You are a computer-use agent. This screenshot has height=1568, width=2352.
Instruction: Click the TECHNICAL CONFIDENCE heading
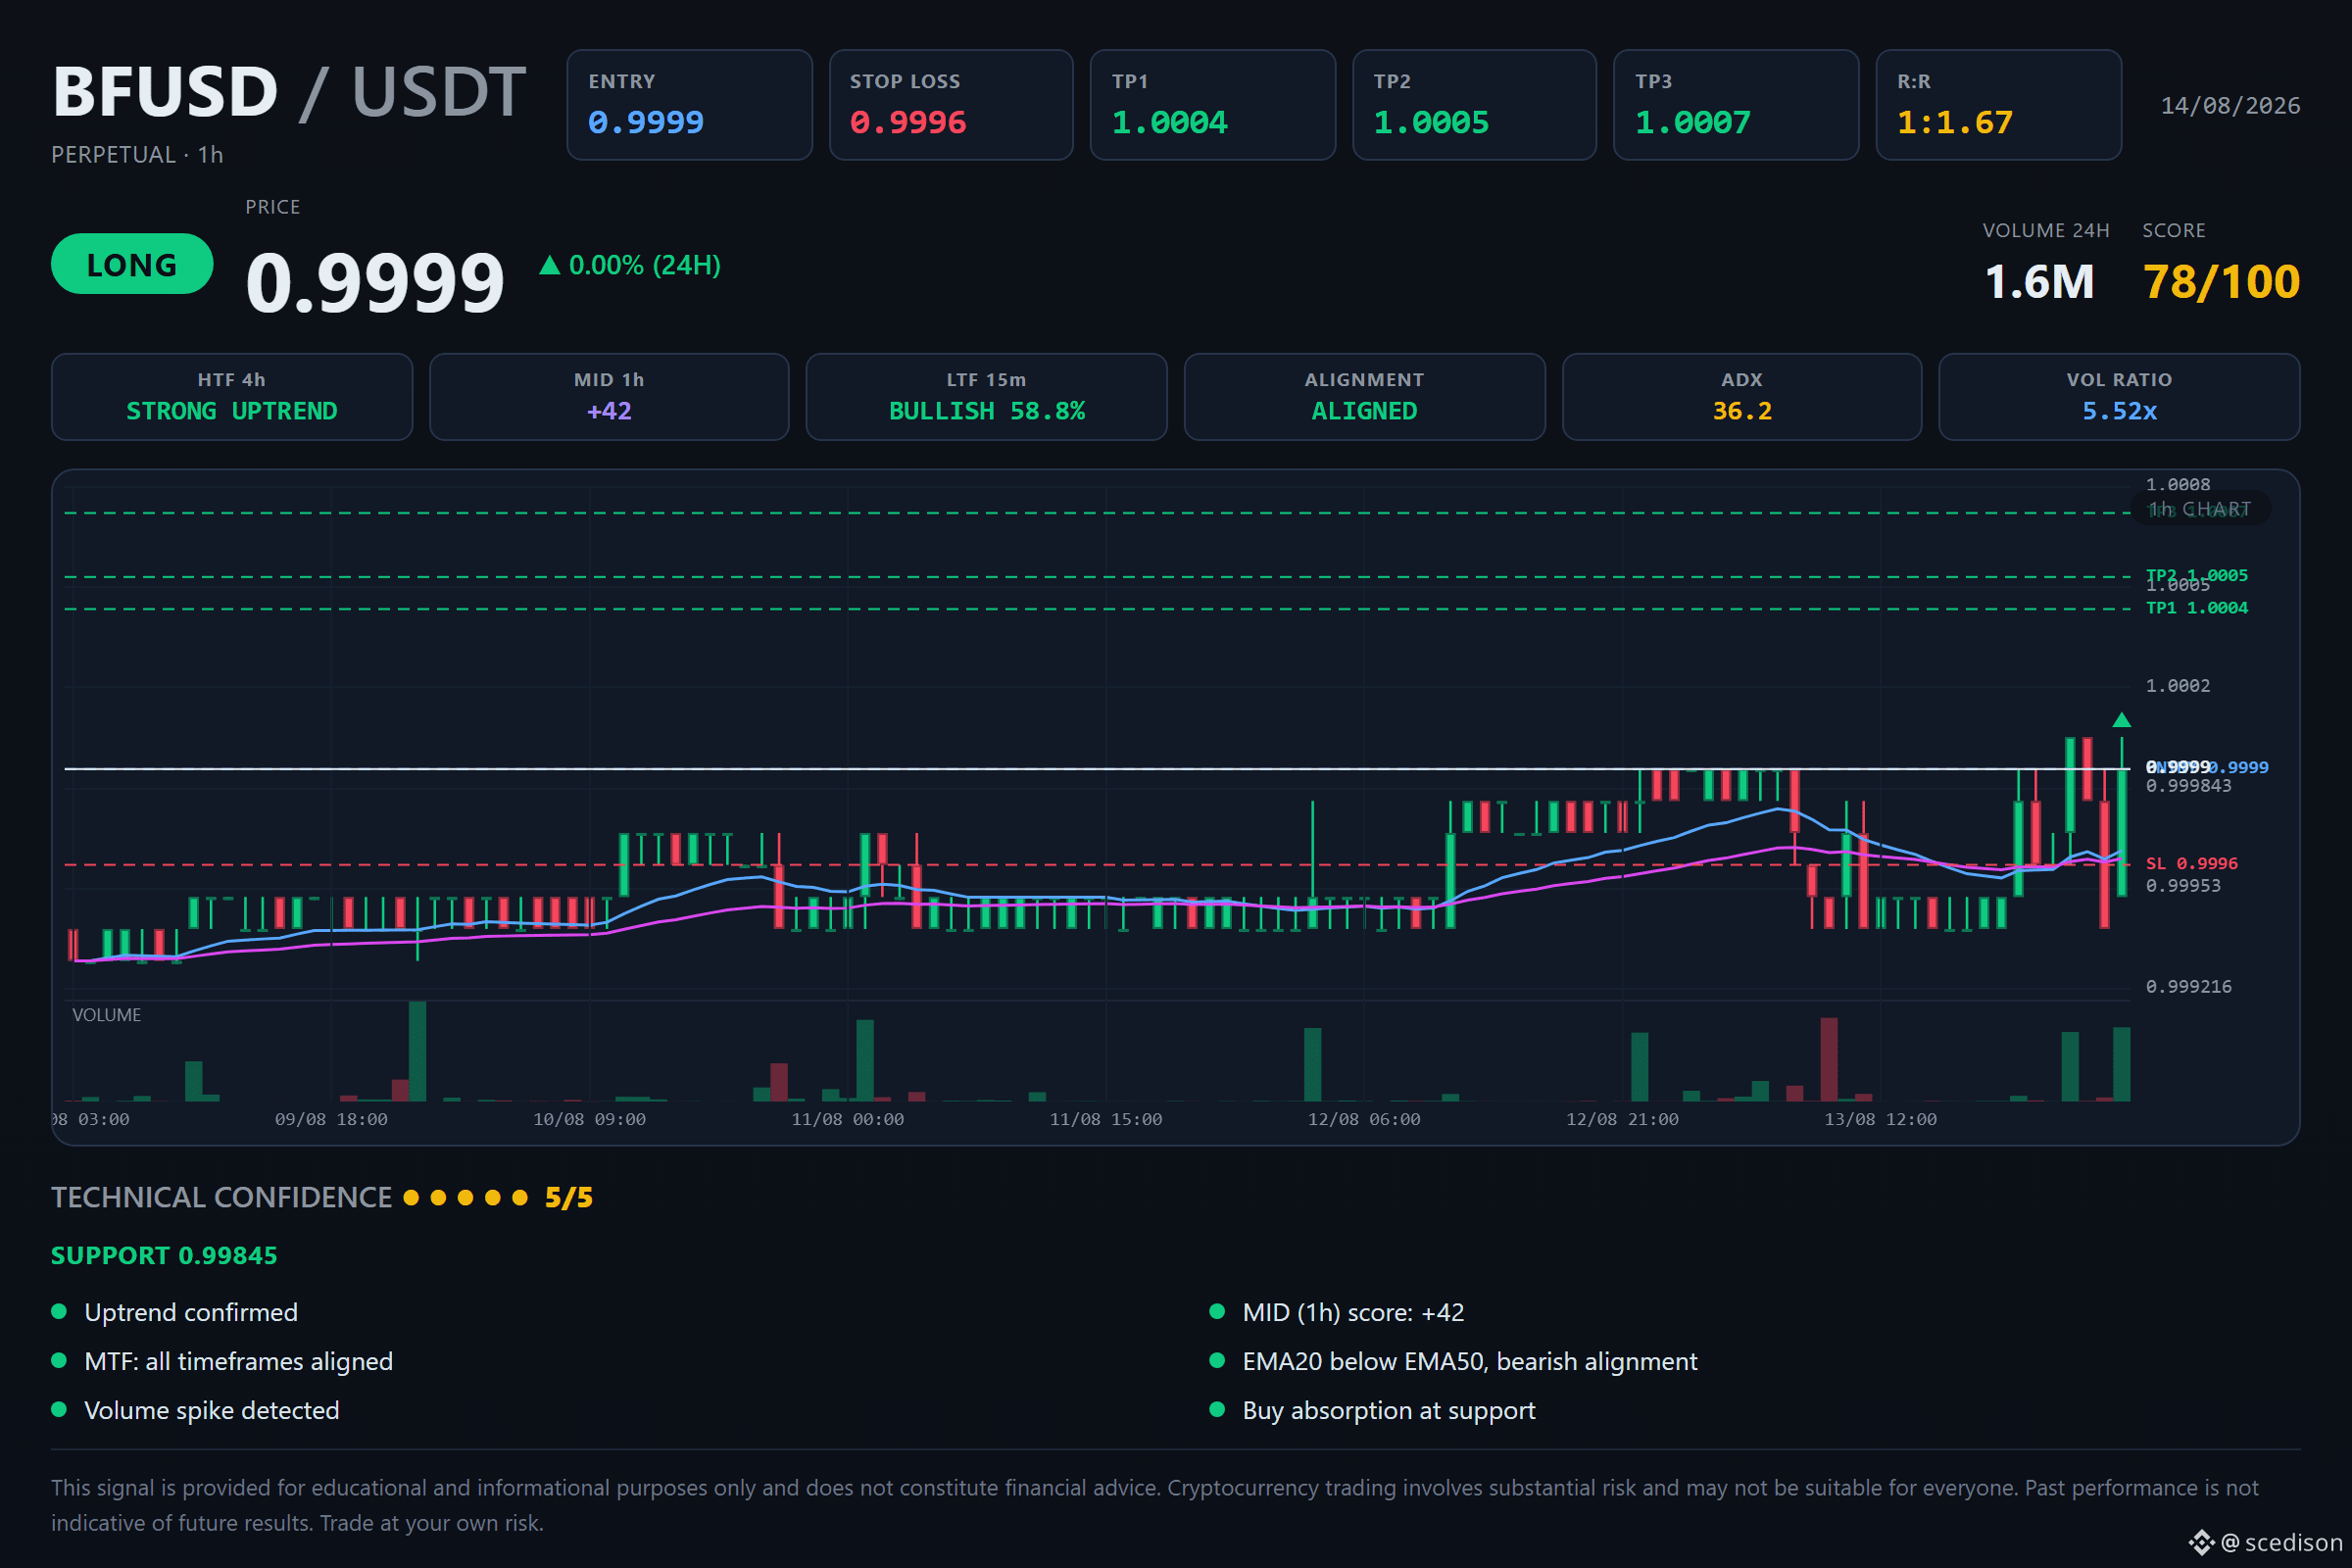[x=221, y=1198]
